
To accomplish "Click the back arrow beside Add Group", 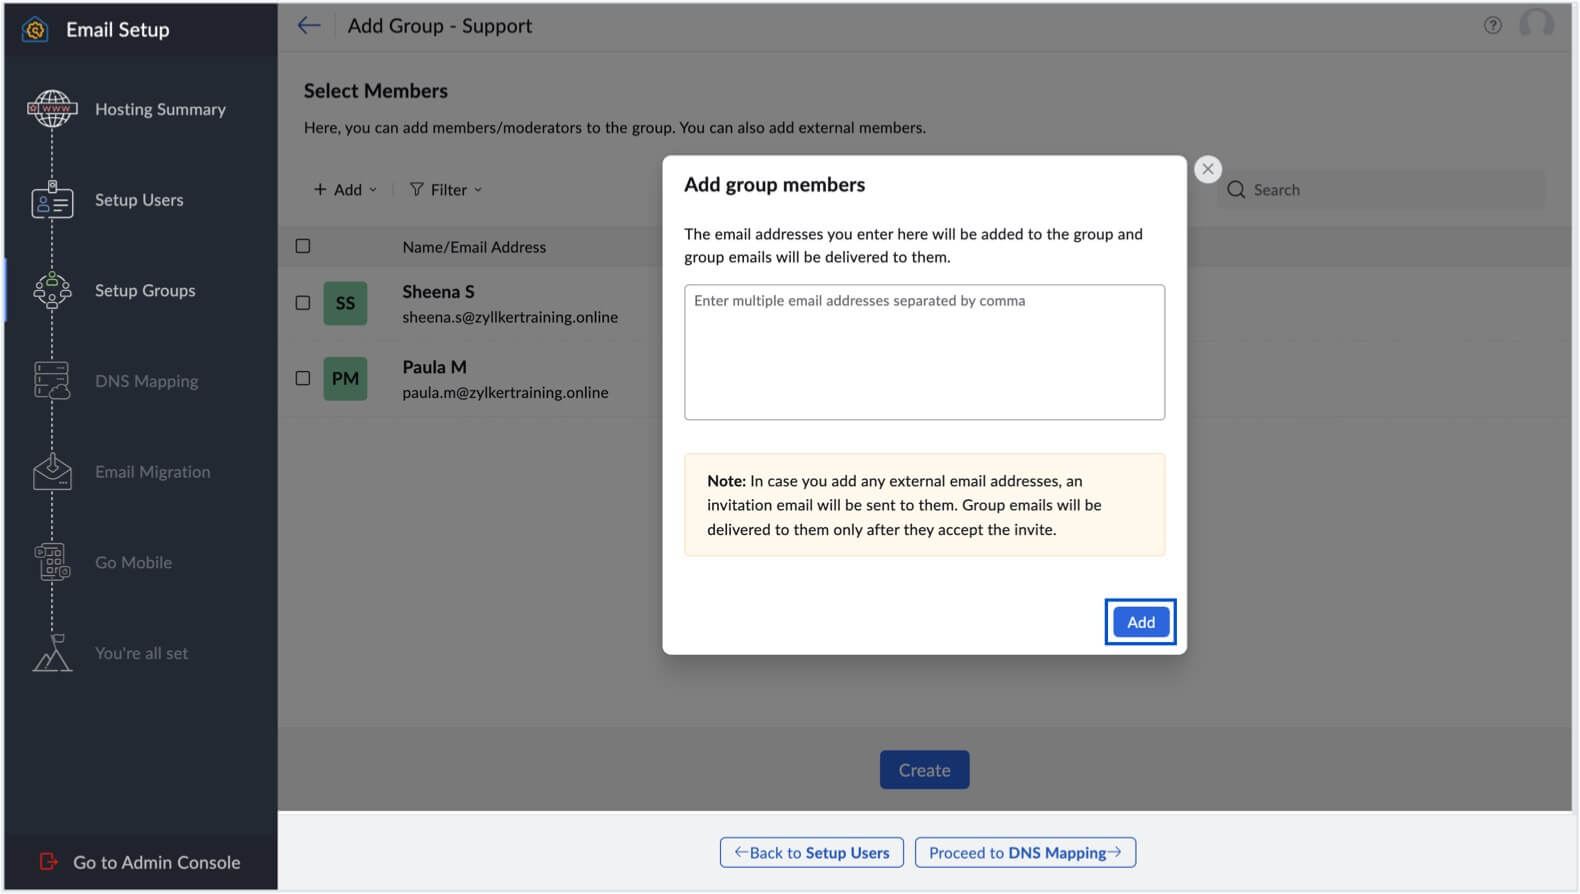I will 309,26.
